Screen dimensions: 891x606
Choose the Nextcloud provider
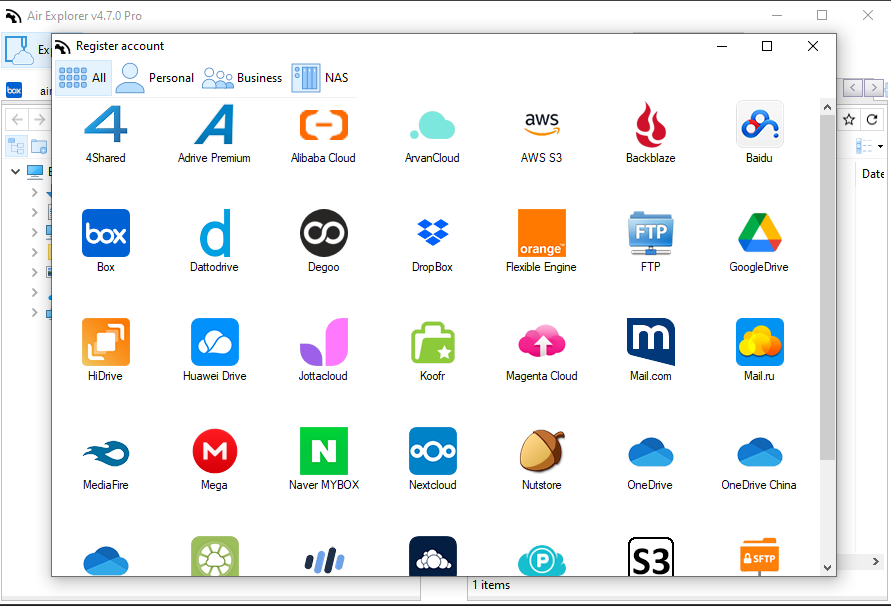(x=432, y=459)
